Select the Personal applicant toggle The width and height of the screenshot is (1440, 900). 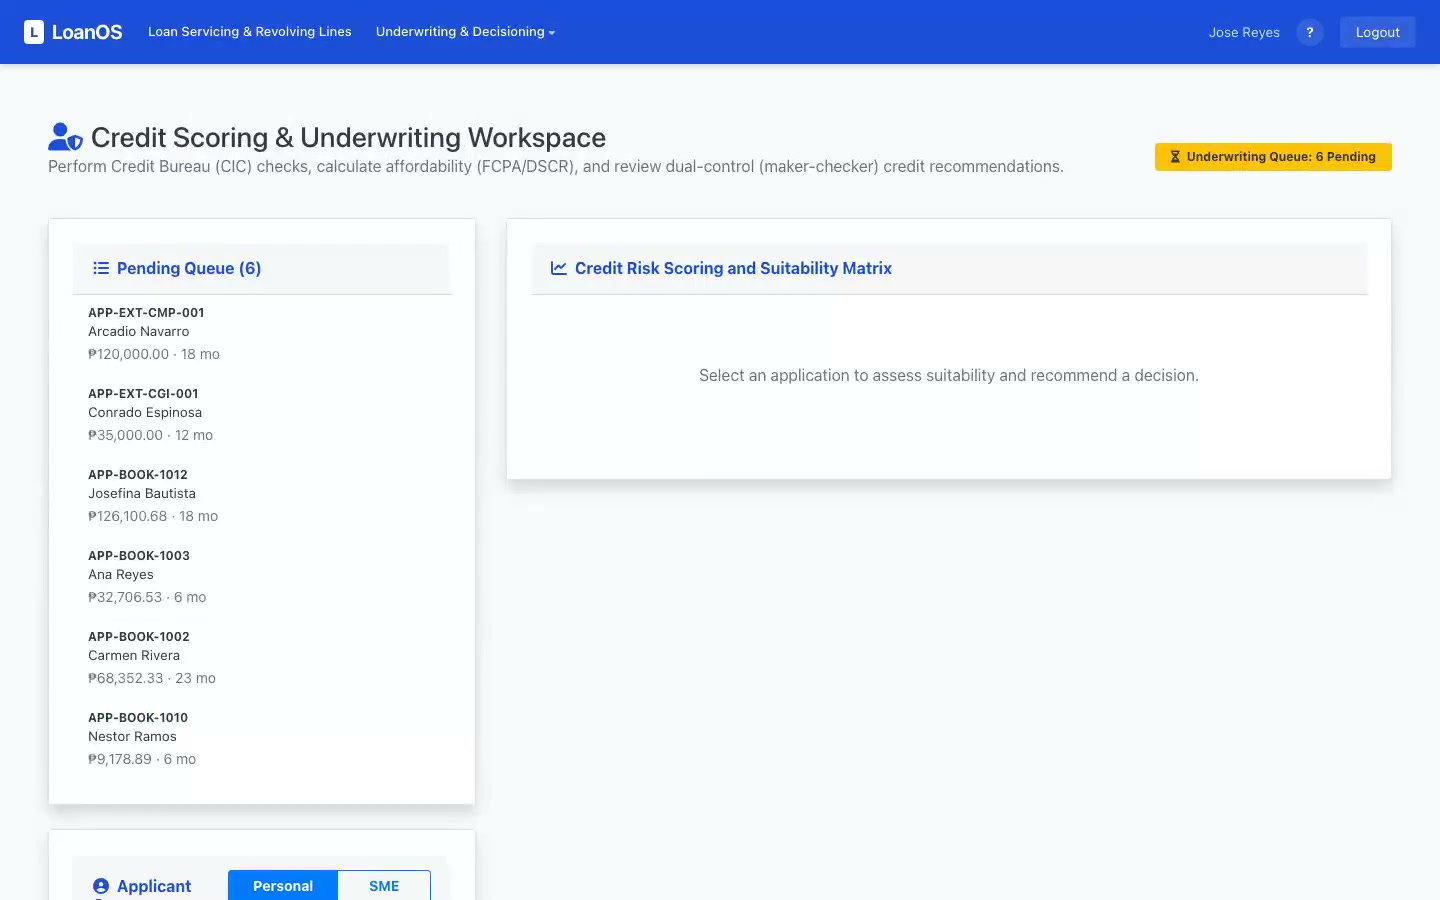point(283,886)
